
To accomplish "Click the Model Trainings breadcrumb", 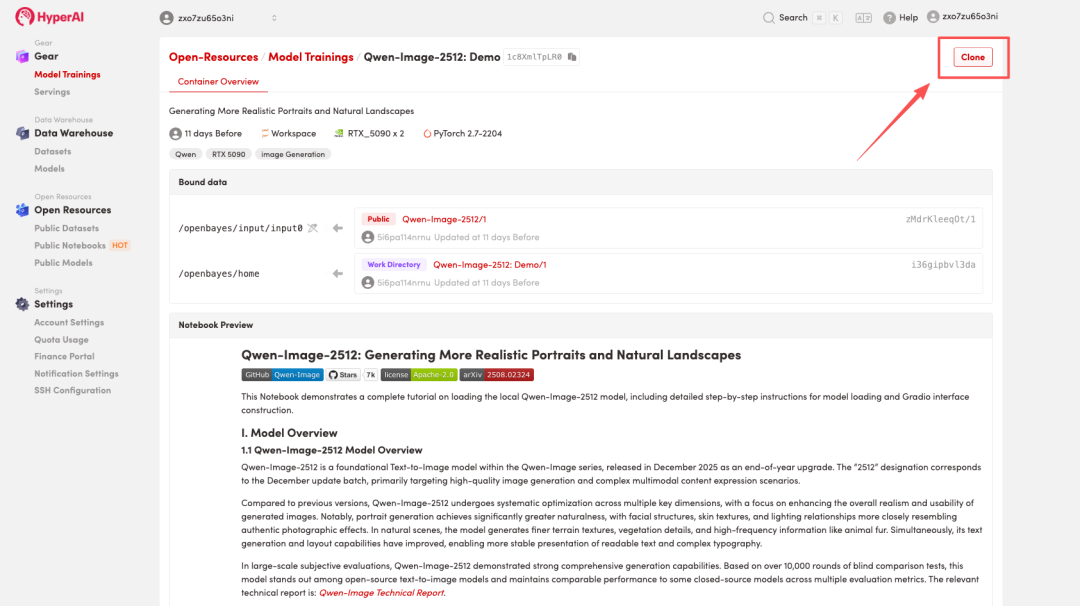I will click(310, 58).
